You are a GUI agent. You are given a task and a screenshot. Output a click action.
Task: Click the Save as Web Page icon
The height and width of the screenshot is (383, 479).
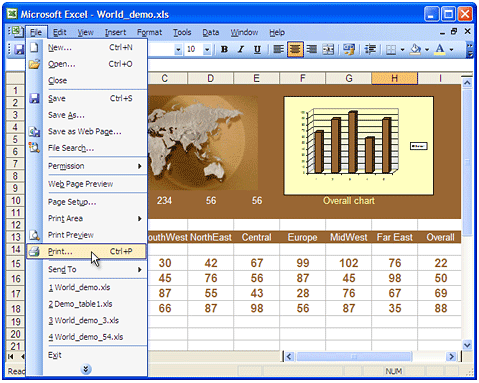34,132
